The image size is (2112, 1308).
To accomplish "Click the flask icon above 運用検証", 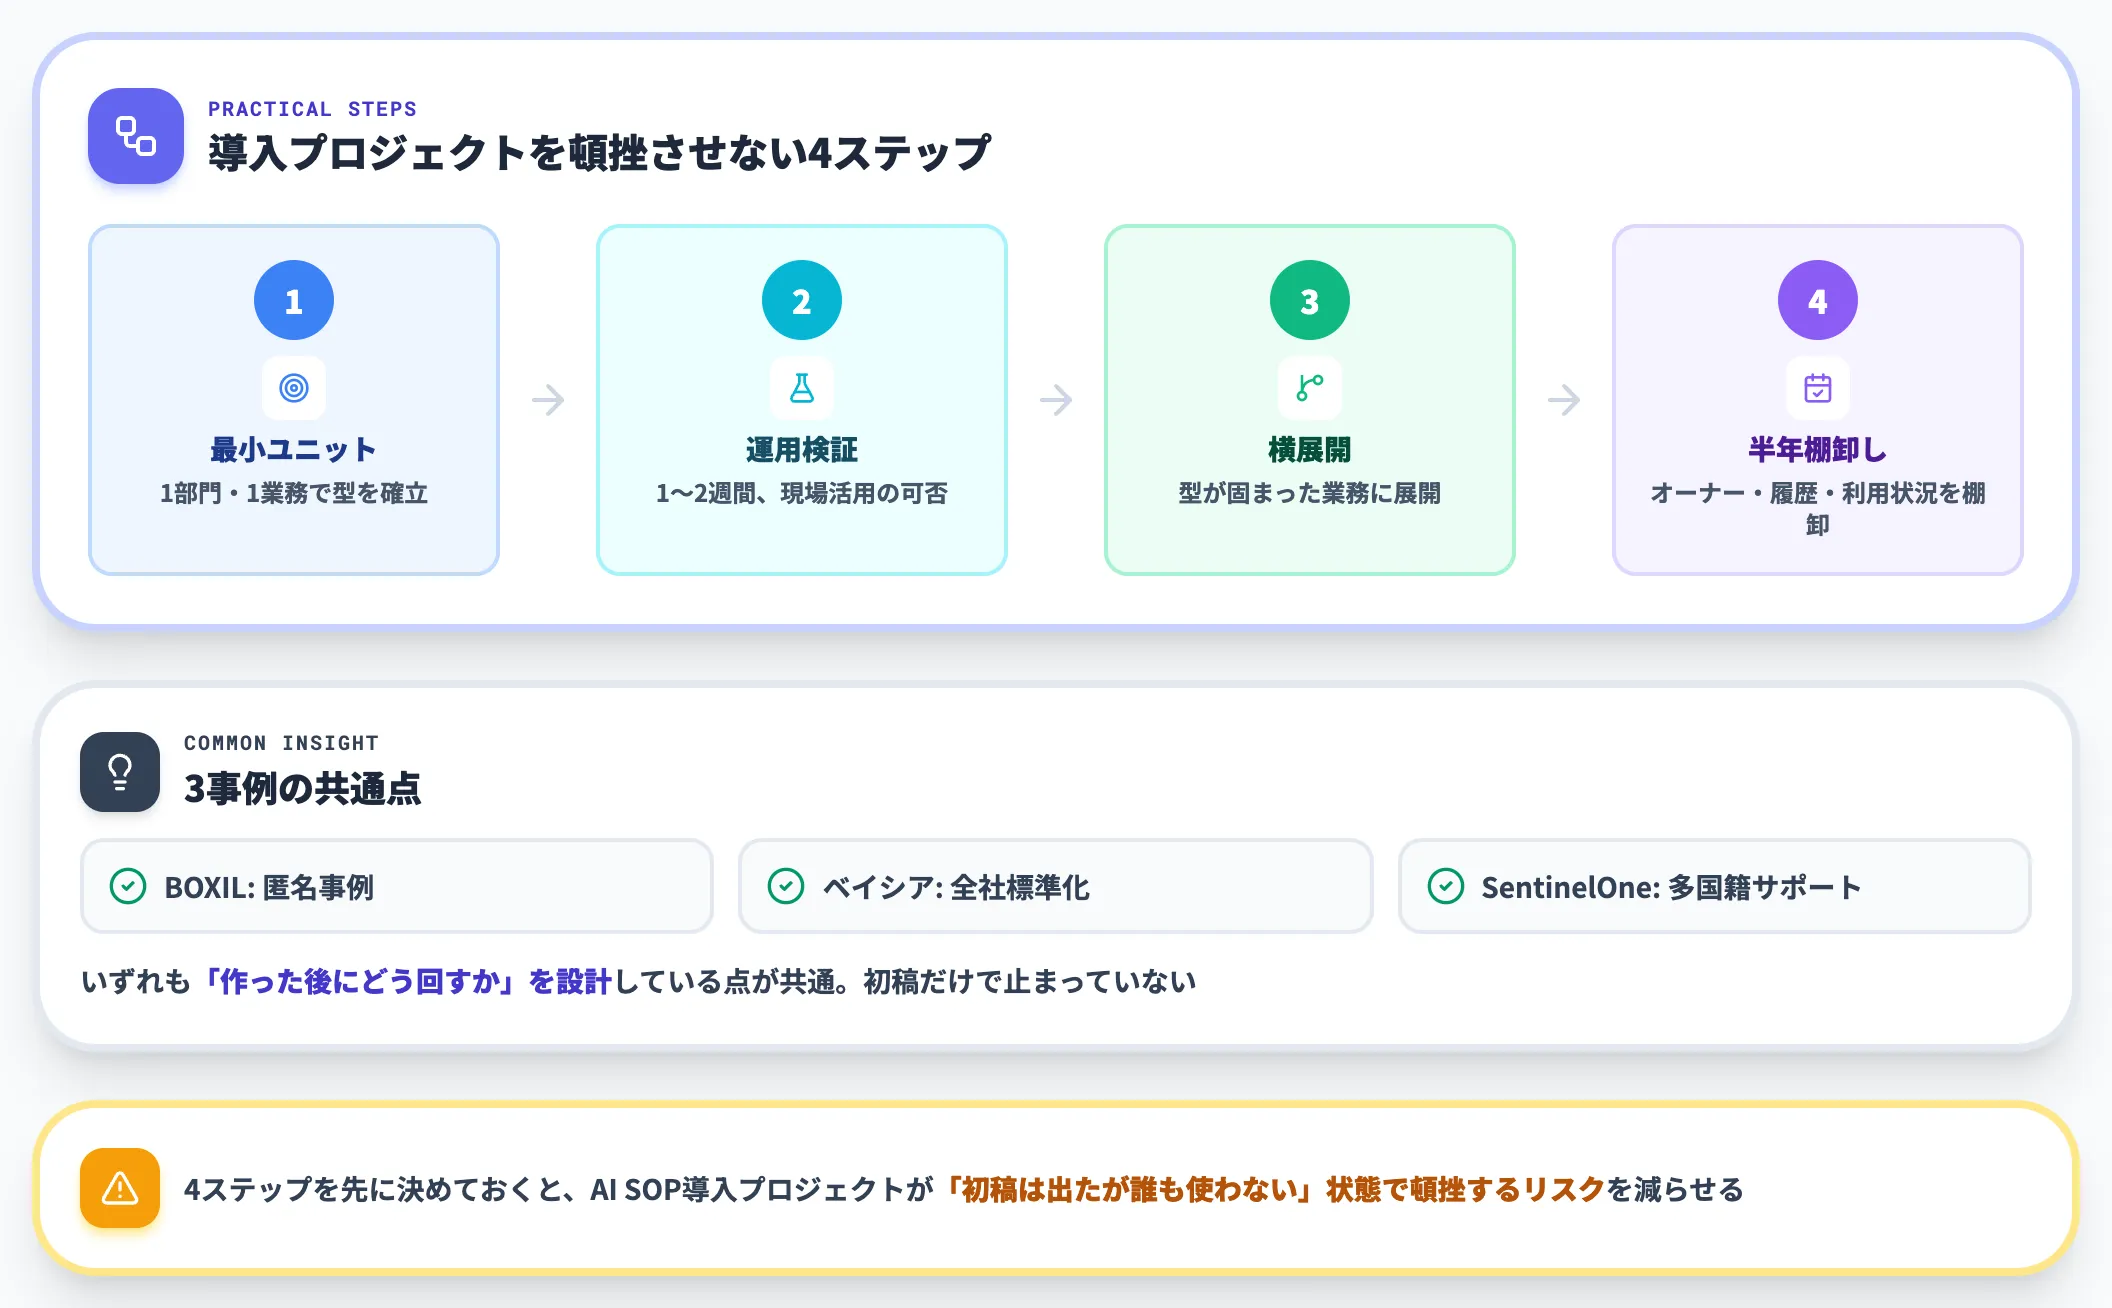I will click(802, 388).
